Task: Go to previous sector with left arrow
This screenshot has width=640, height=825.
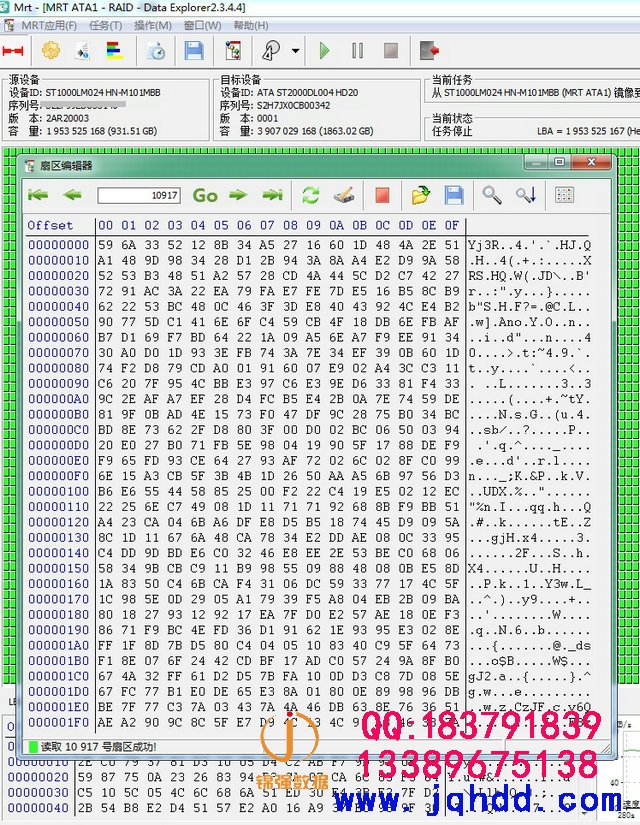Action: click(x=72, y=195)
